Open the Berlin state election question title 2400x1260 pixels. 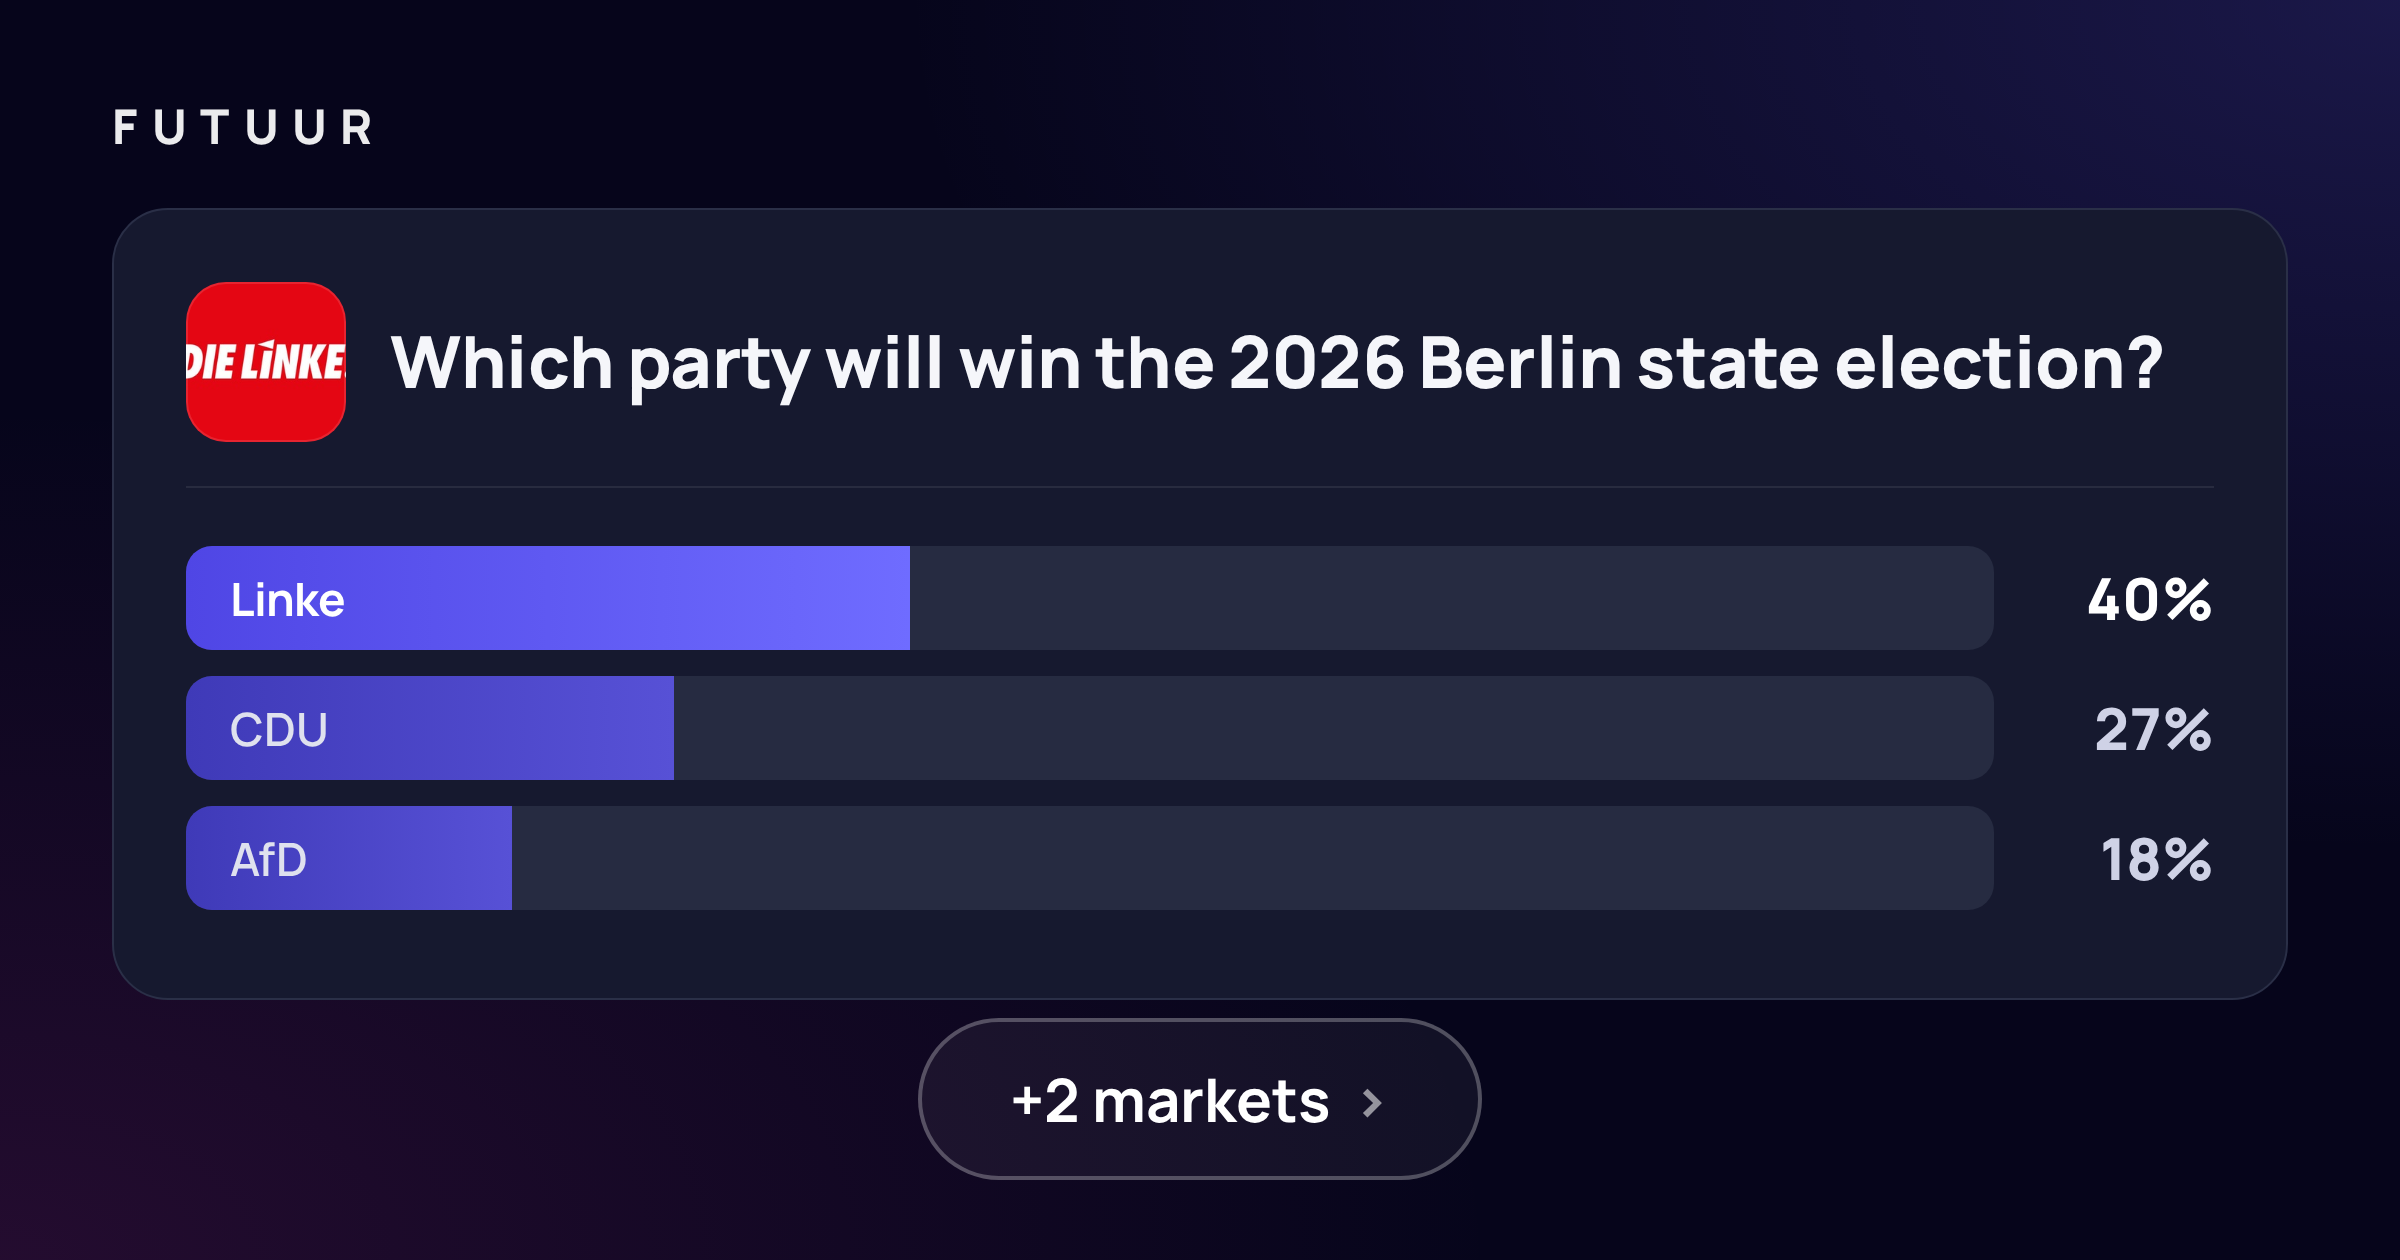1277,365
